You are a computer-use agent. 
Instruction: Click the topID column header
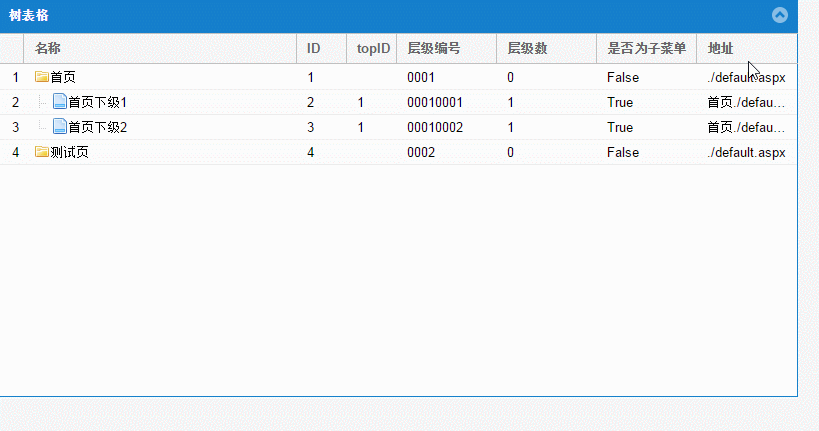372,49
